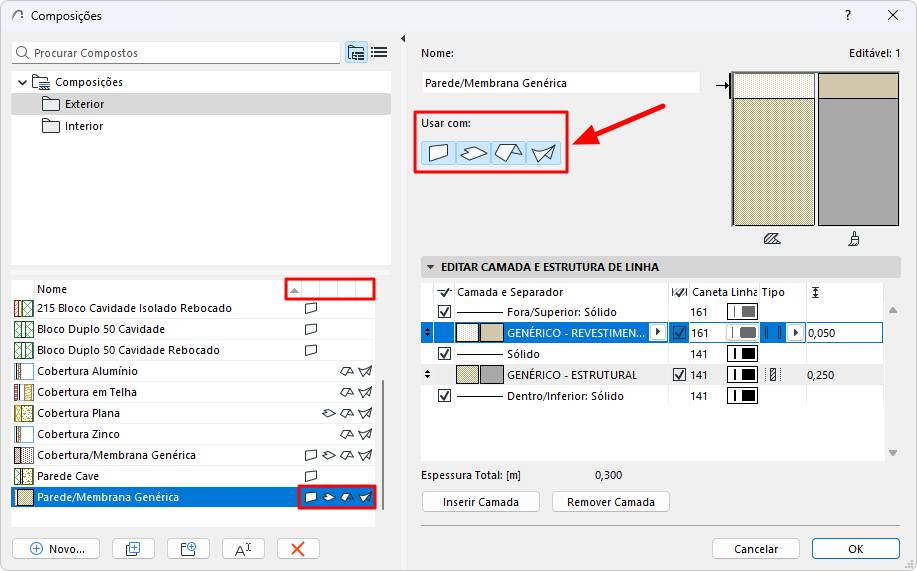Click line pen swatch of GENÉRICO - REVESTIMENTO row
917x571 pixels.
click(742, 333)
